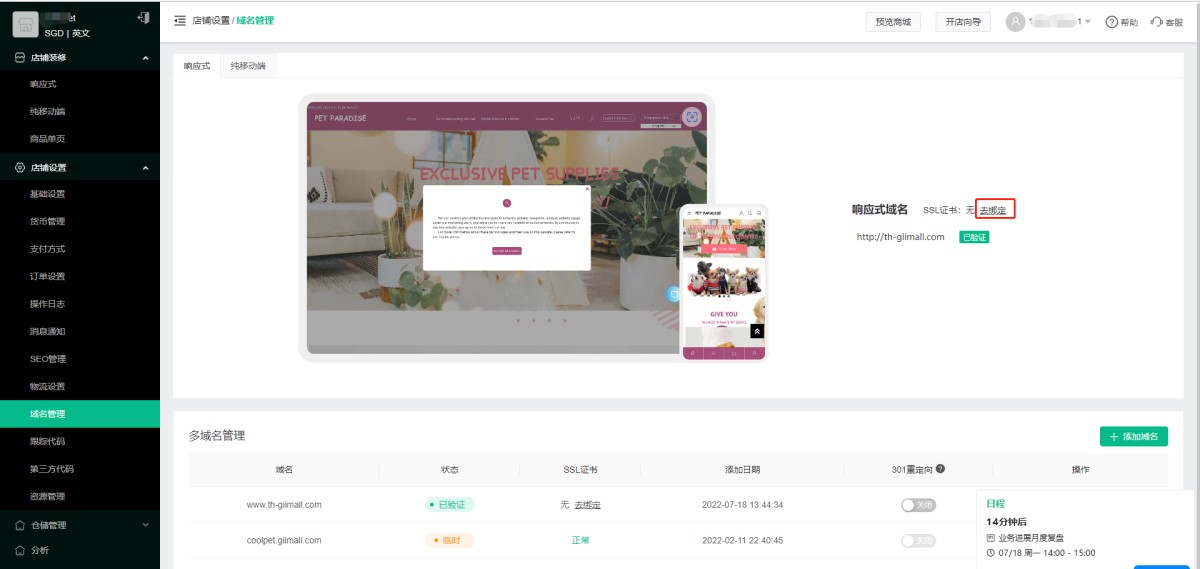Image resolution: width=1200 pixels, height=569 pixels.
Task: Toggle 301 redirect for coolpet.giimall.com
Action: (917, 540)
